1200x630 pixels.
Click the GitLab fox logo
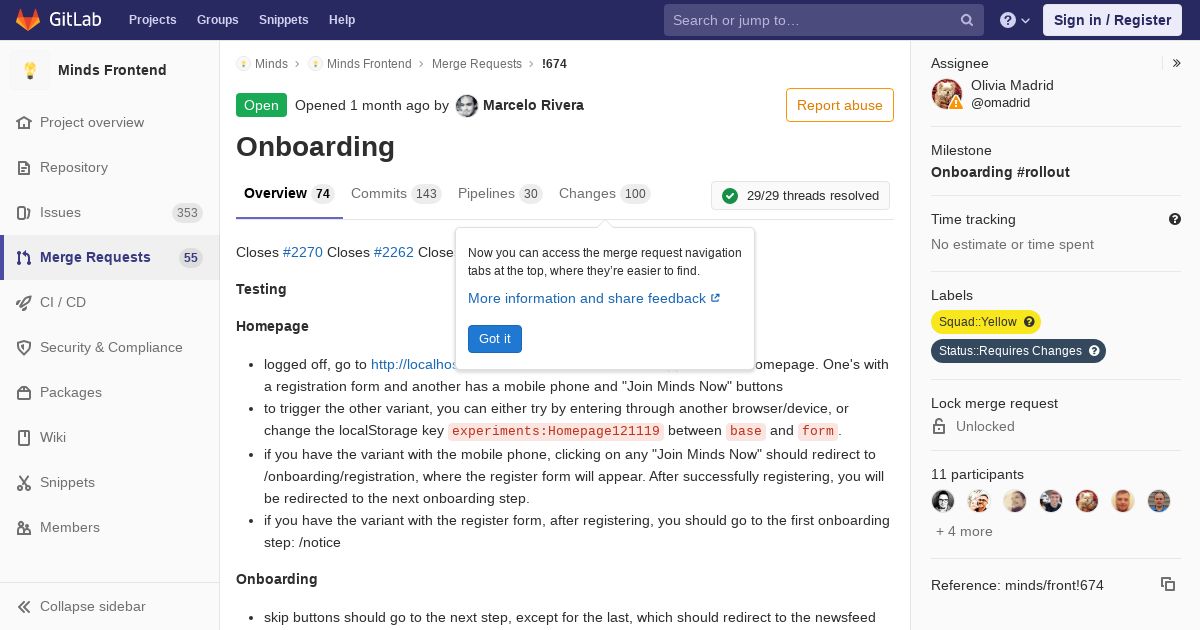tap(28, 19)
